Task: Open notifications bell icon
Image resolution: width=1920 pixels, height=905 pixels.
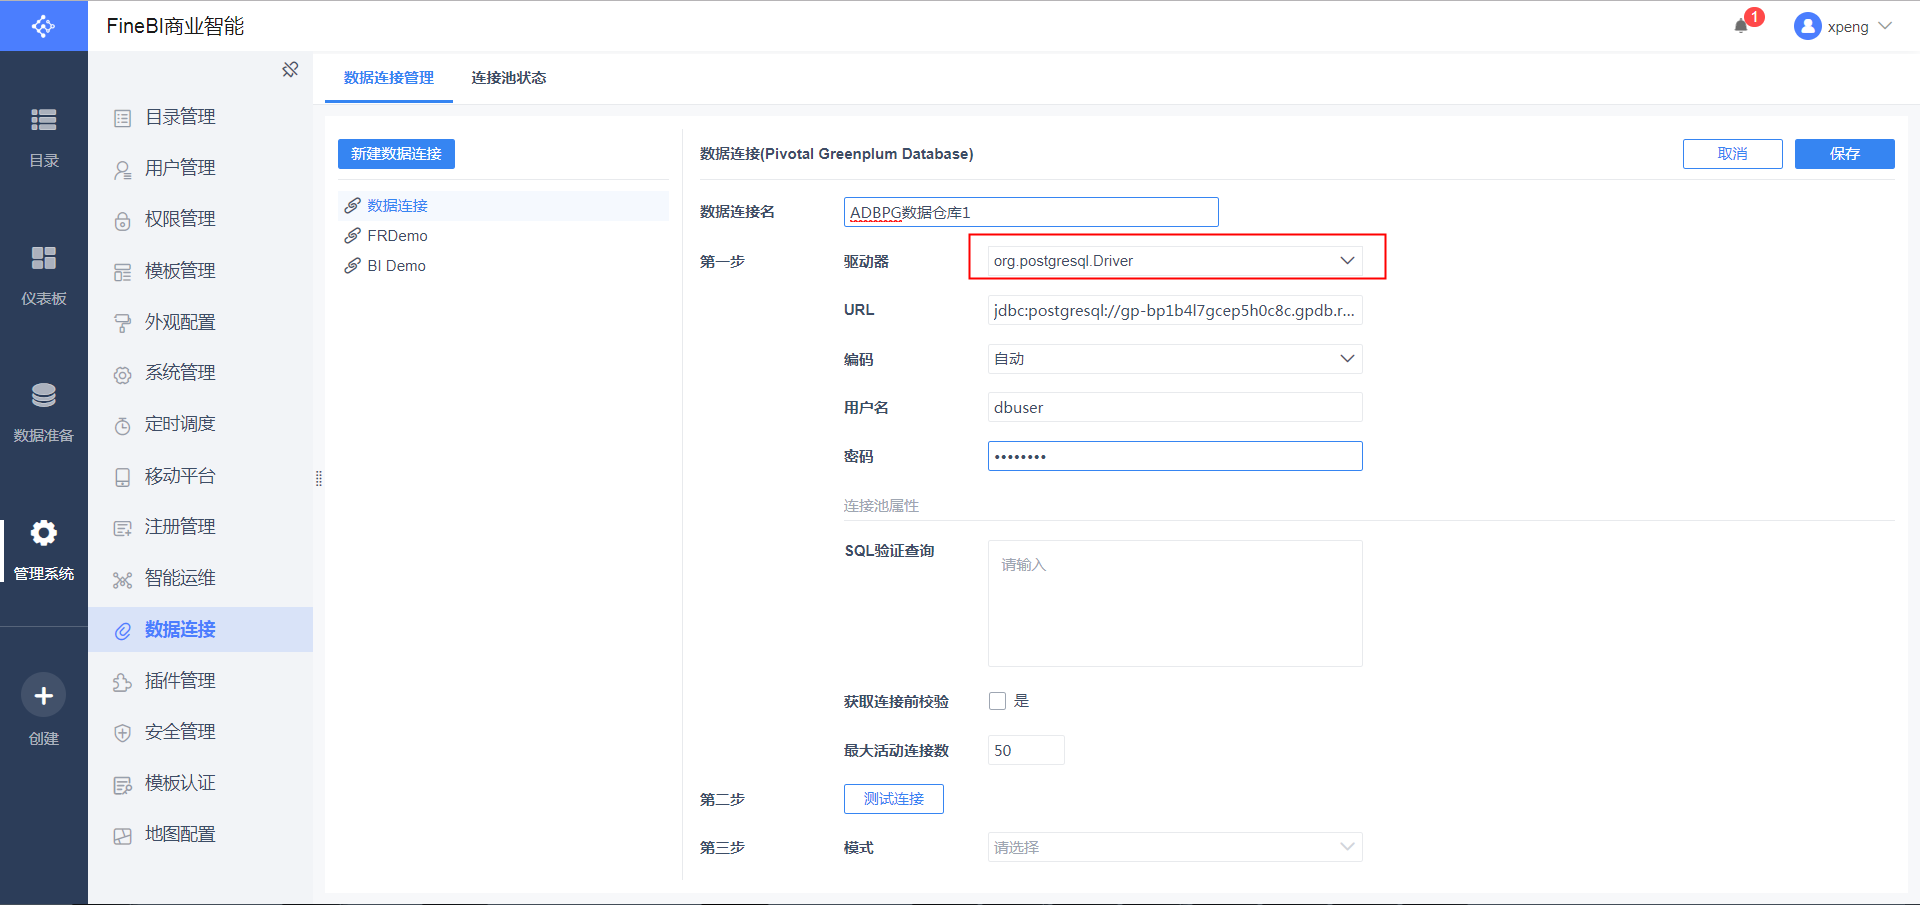Action: click(x=1741, y=26)
